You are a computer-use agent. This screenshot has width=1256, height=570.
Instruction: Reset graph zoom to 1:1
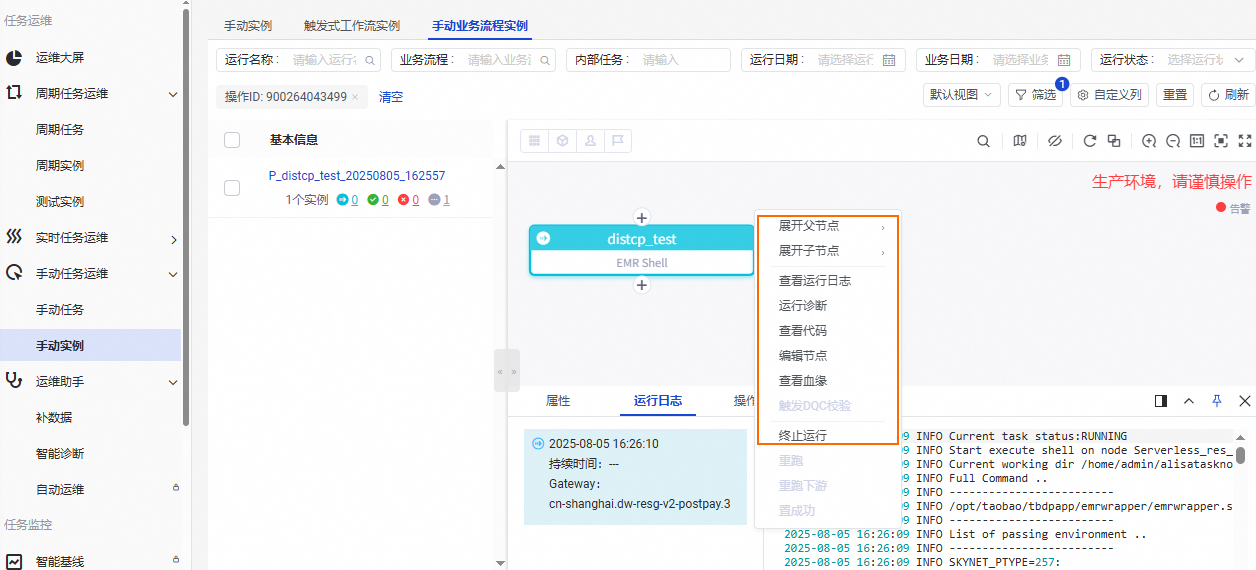coord(1197,141)
